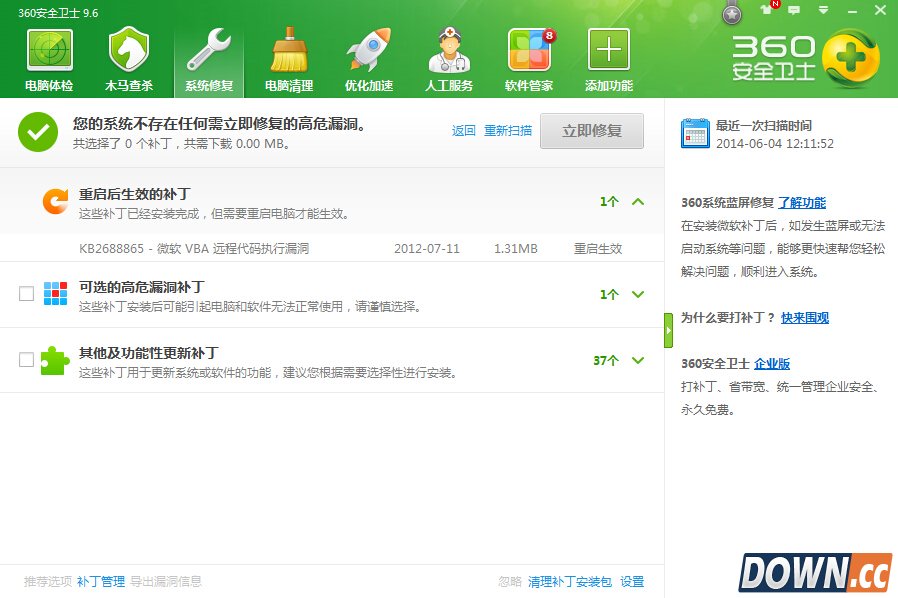898x598 pixels.
Task: Open 优化加速 rocket icon
Action: [x=369, y=50]
